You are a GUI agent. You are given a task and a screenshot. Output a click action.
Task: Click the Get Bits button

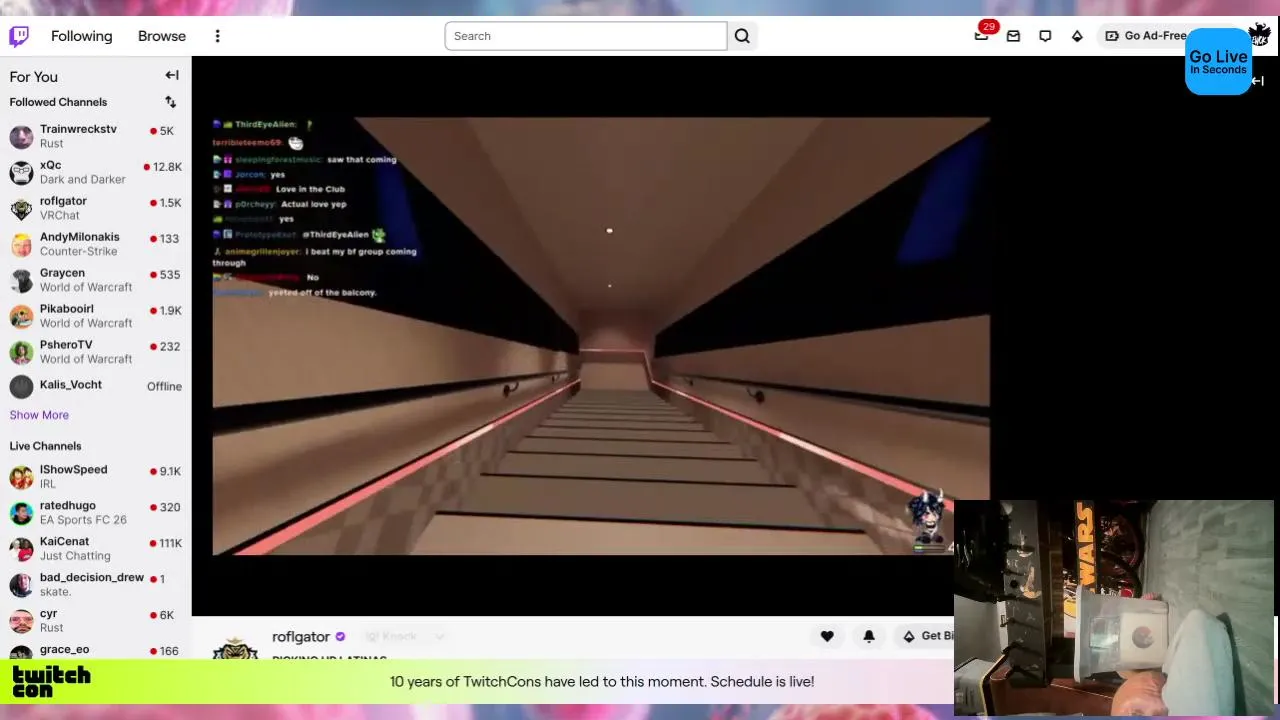925,636
